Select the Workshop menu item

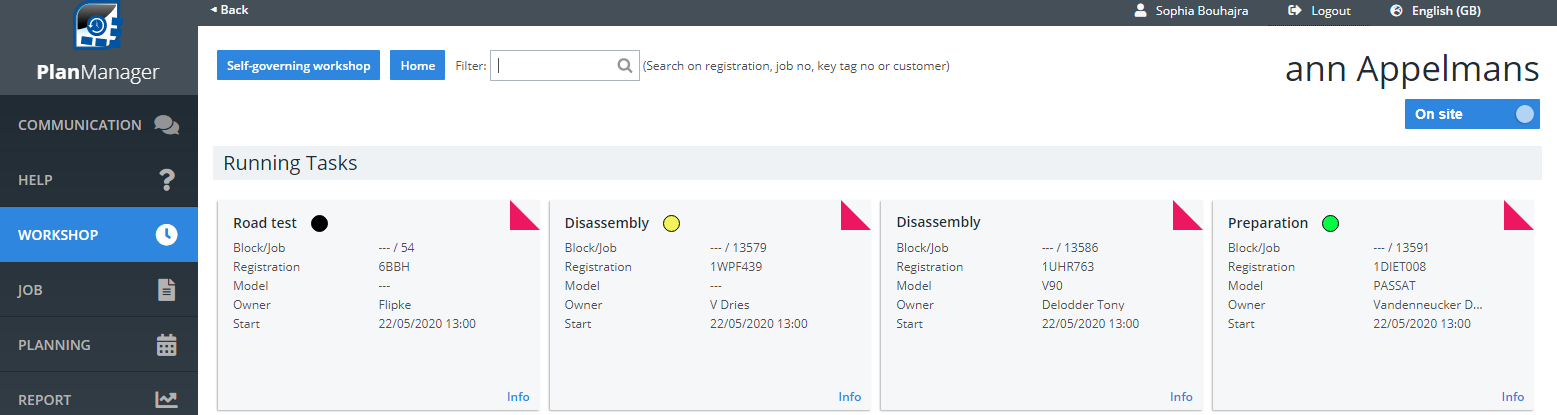click(99, 235)
